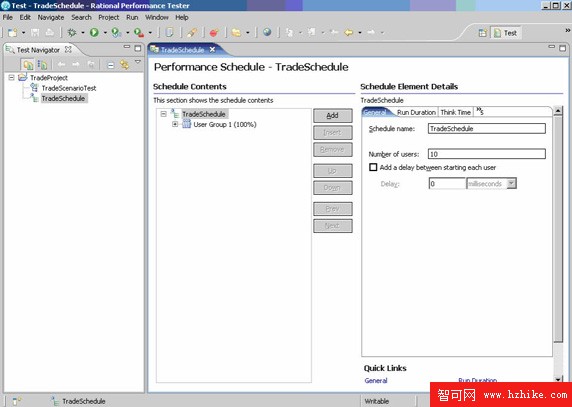This screenshot has width=572, height=407.
Task: Click the General quick link
Action: point(376,380)
